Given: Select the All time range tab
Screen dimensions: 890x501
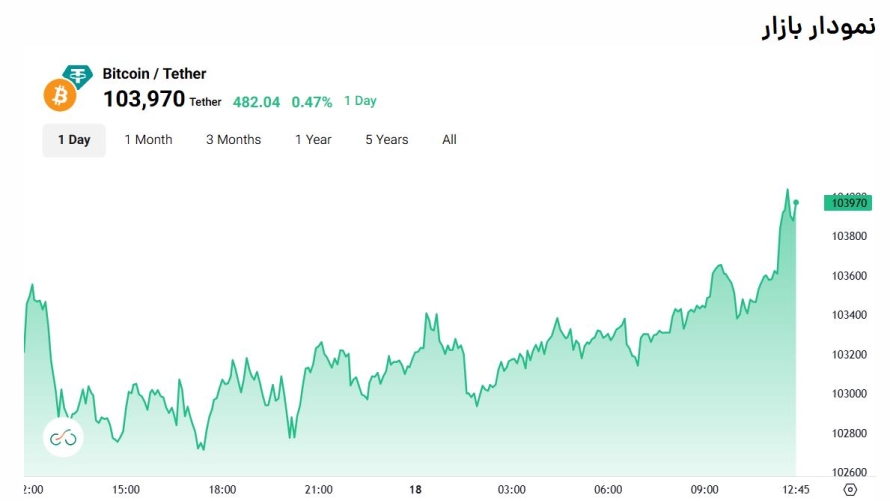Looking at the screenshot, I should [x=449, y=140].
